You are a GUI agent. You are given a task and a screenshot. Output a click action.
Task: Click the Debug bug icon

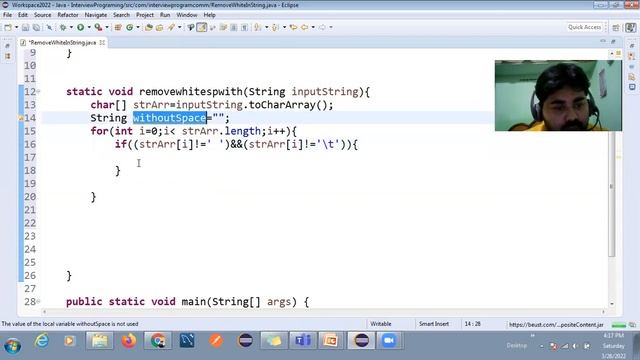(63, 27)
